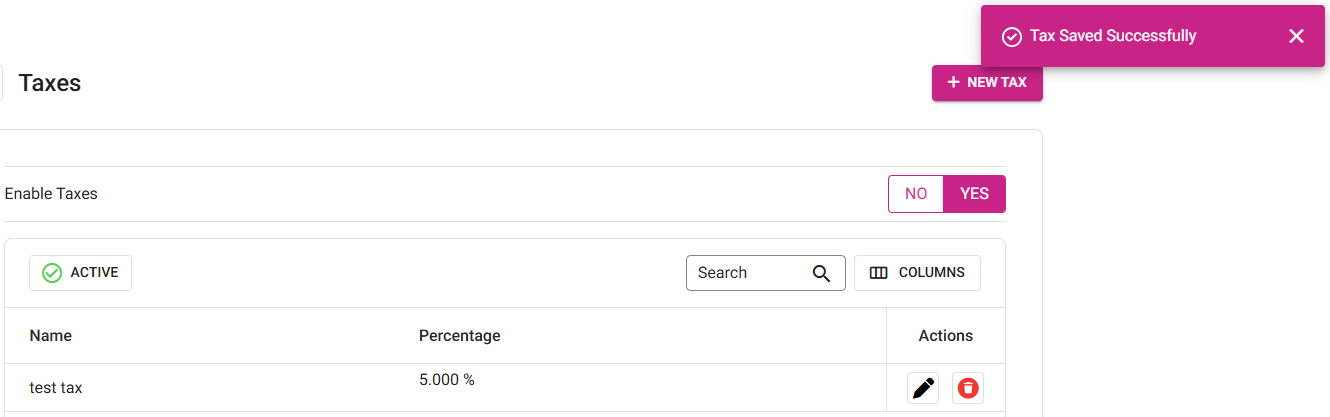This screenshot has height=417, width=1330.
Task: Click the magnifying glass search icon
Action: pos(822,273)
